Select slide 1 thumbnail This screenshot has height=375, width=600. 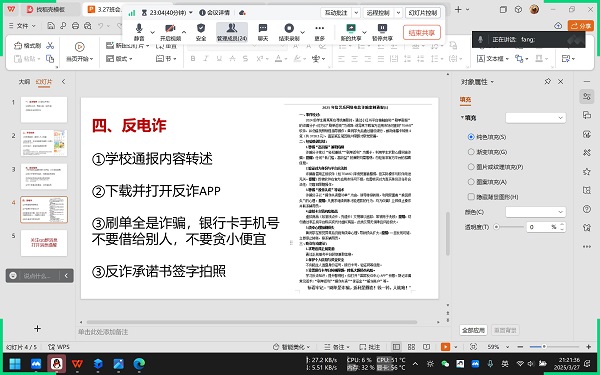pyautogui.click(x=44, y=110)
